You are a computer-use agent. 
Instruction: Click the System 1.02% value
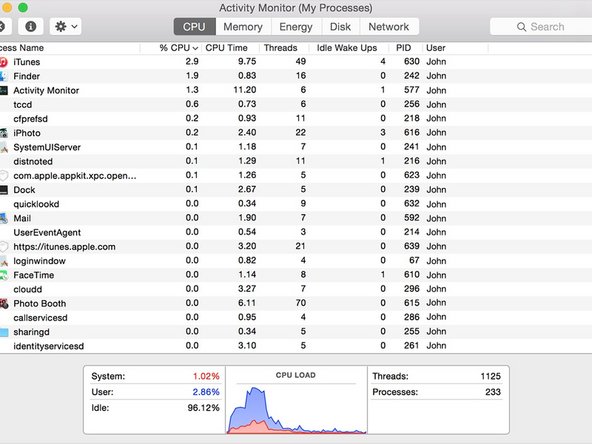(206, 376)
